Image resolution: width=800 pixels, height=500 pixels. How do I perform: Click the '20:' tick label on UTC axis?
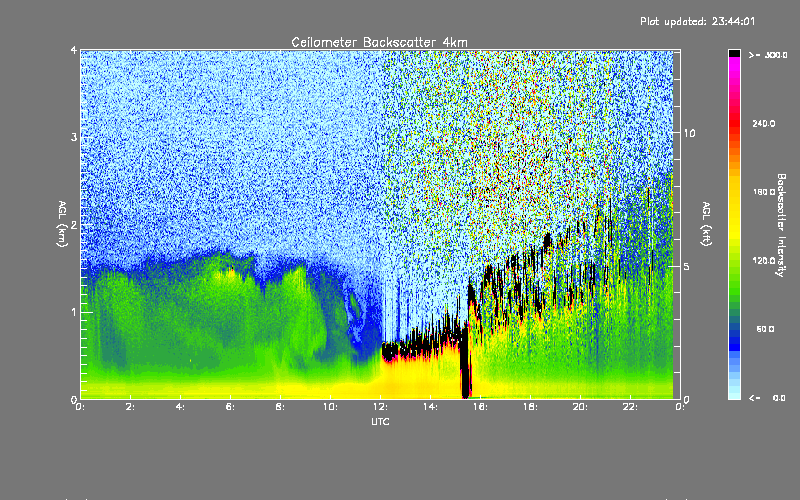tap(580, 407)
